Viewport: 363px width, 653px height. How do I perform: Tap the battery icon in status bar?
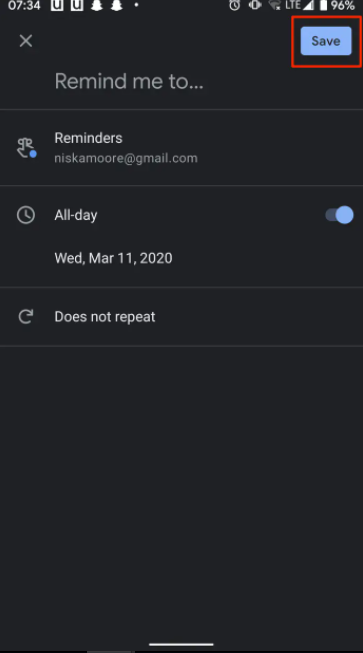(323, 5)
